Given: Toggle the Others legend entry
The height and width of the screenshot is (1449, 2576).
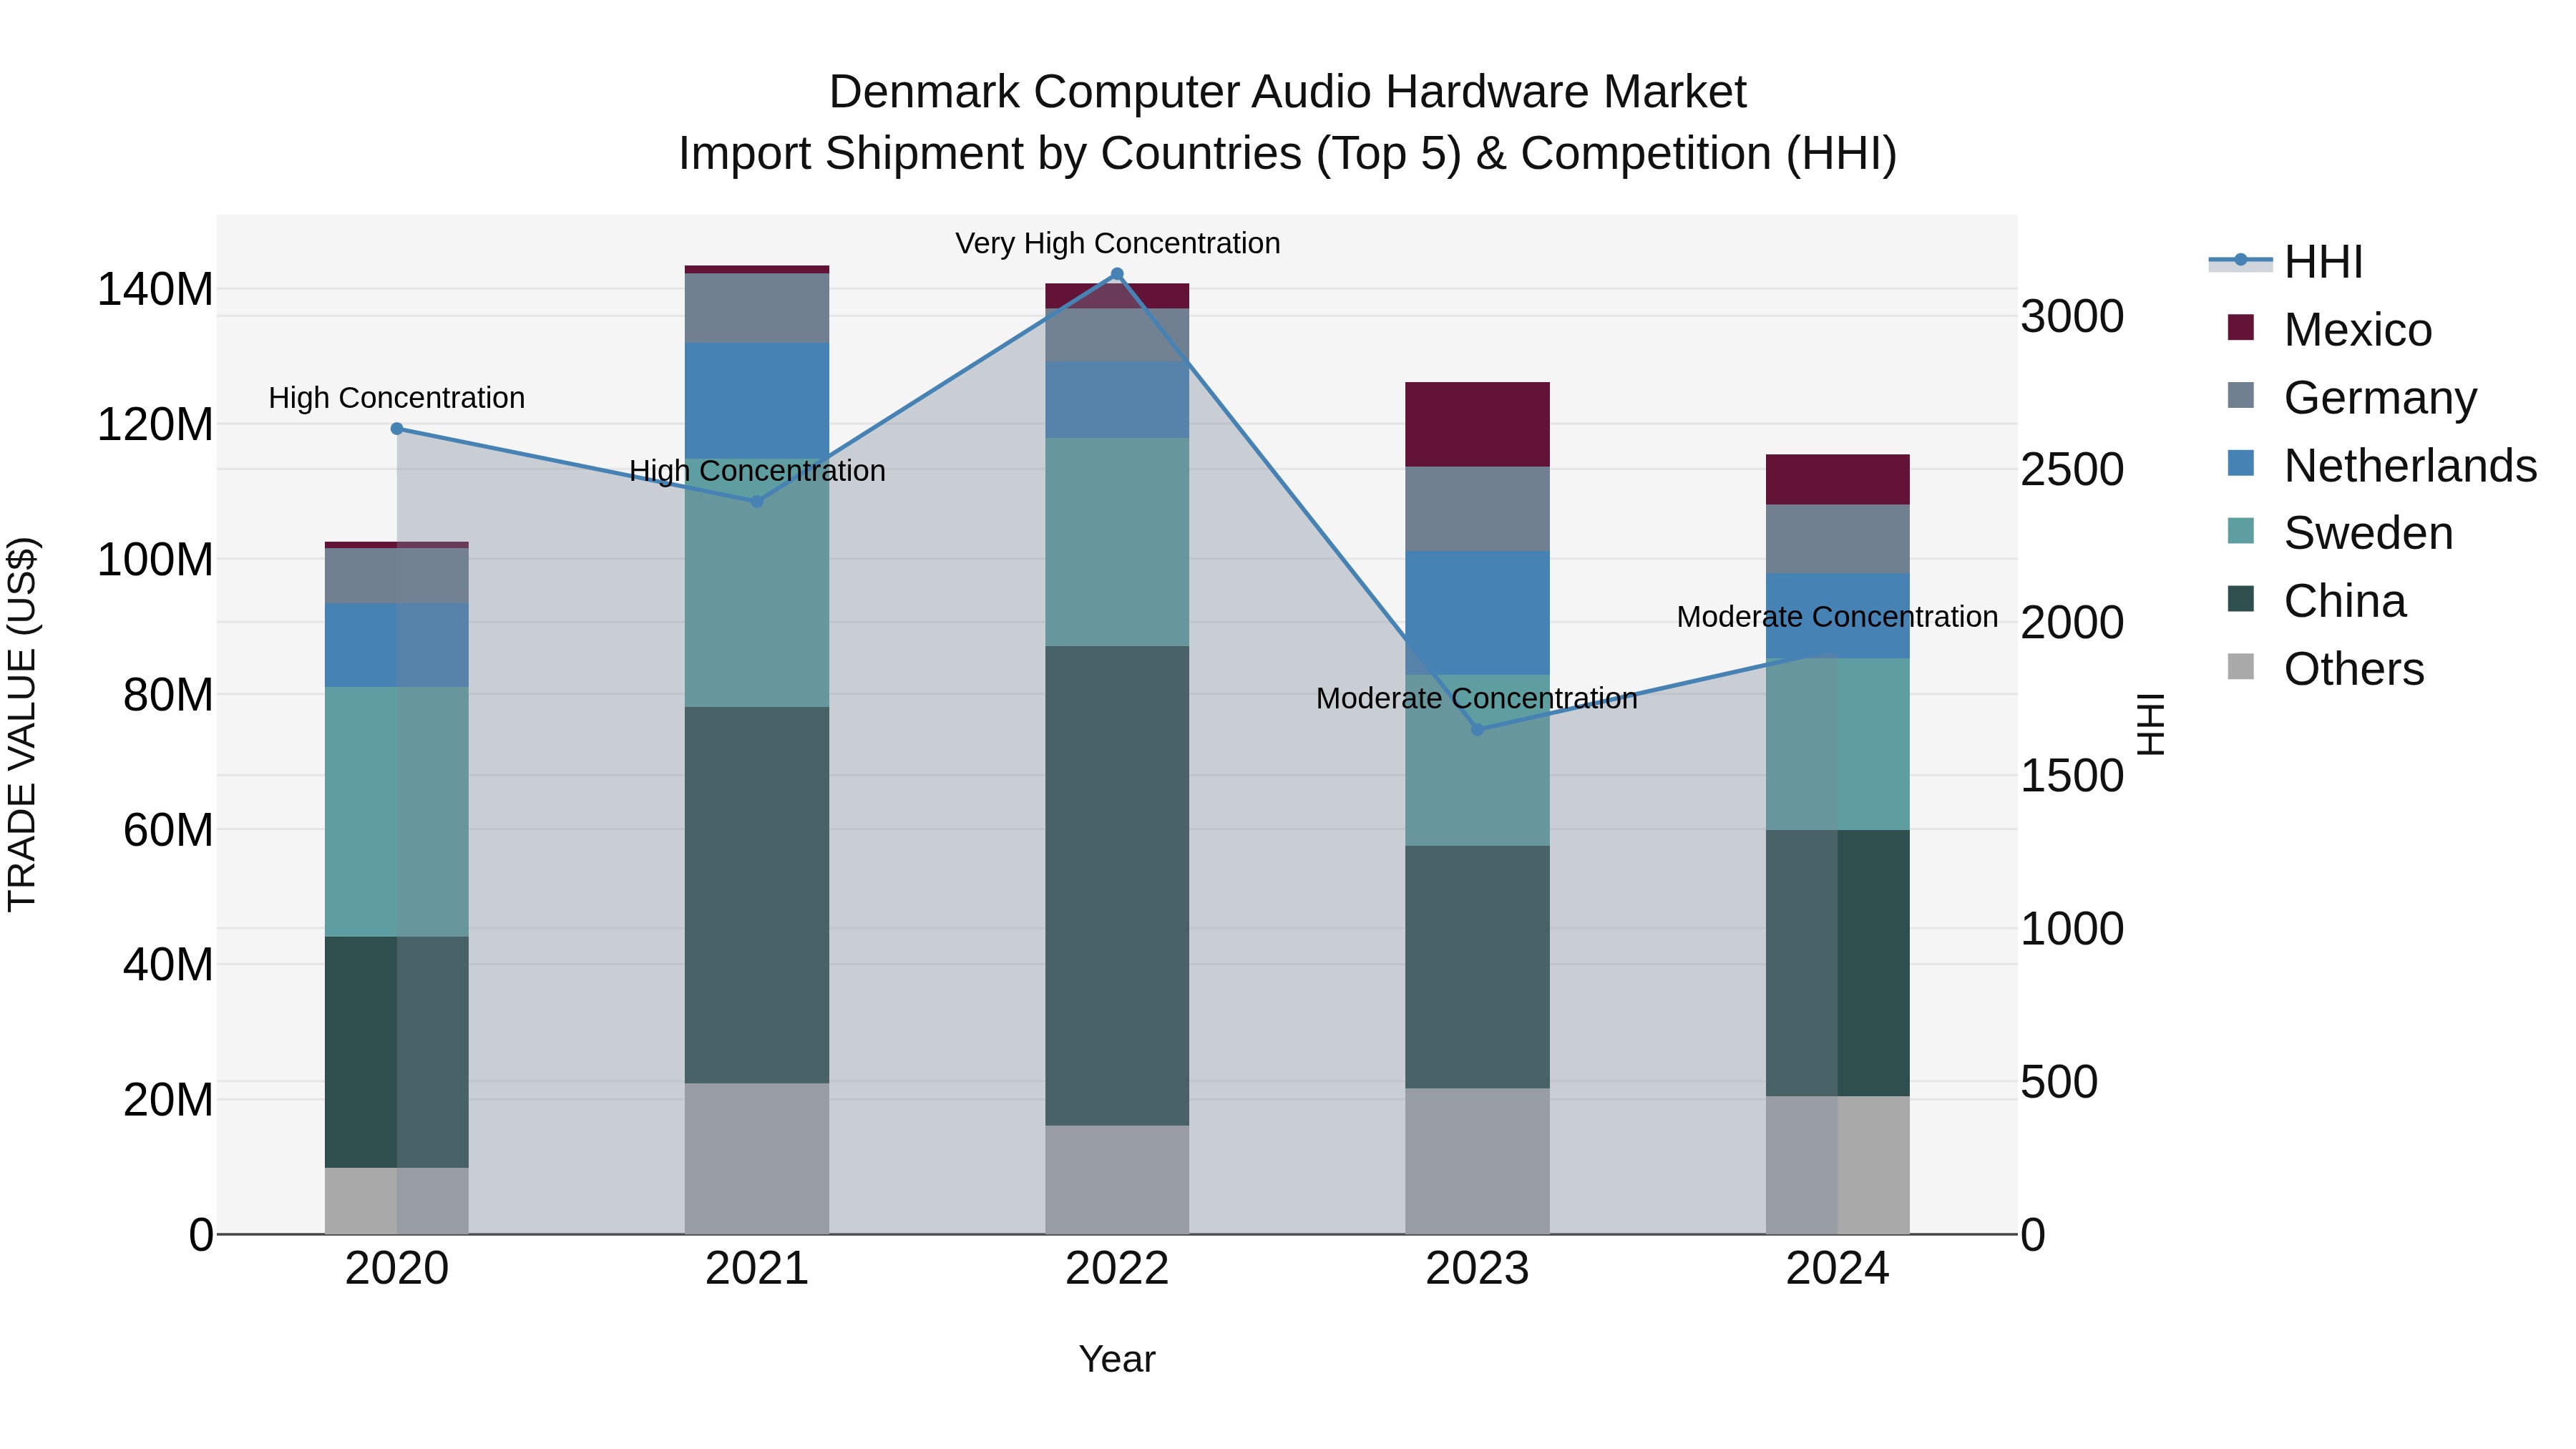Looking at the screenshot, I should coord(2326,669).
